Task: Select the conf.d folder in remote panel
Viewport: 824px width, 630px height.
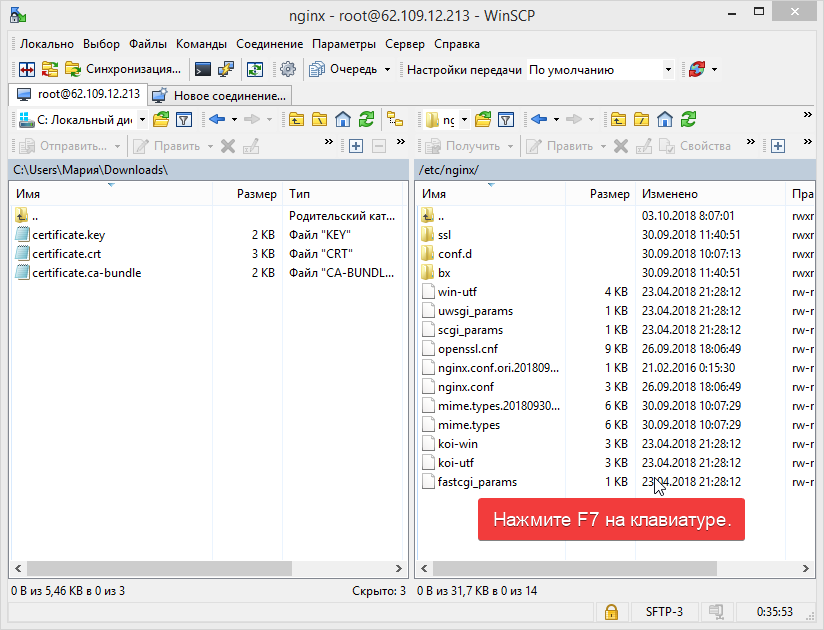Action: tap(455, 254)
